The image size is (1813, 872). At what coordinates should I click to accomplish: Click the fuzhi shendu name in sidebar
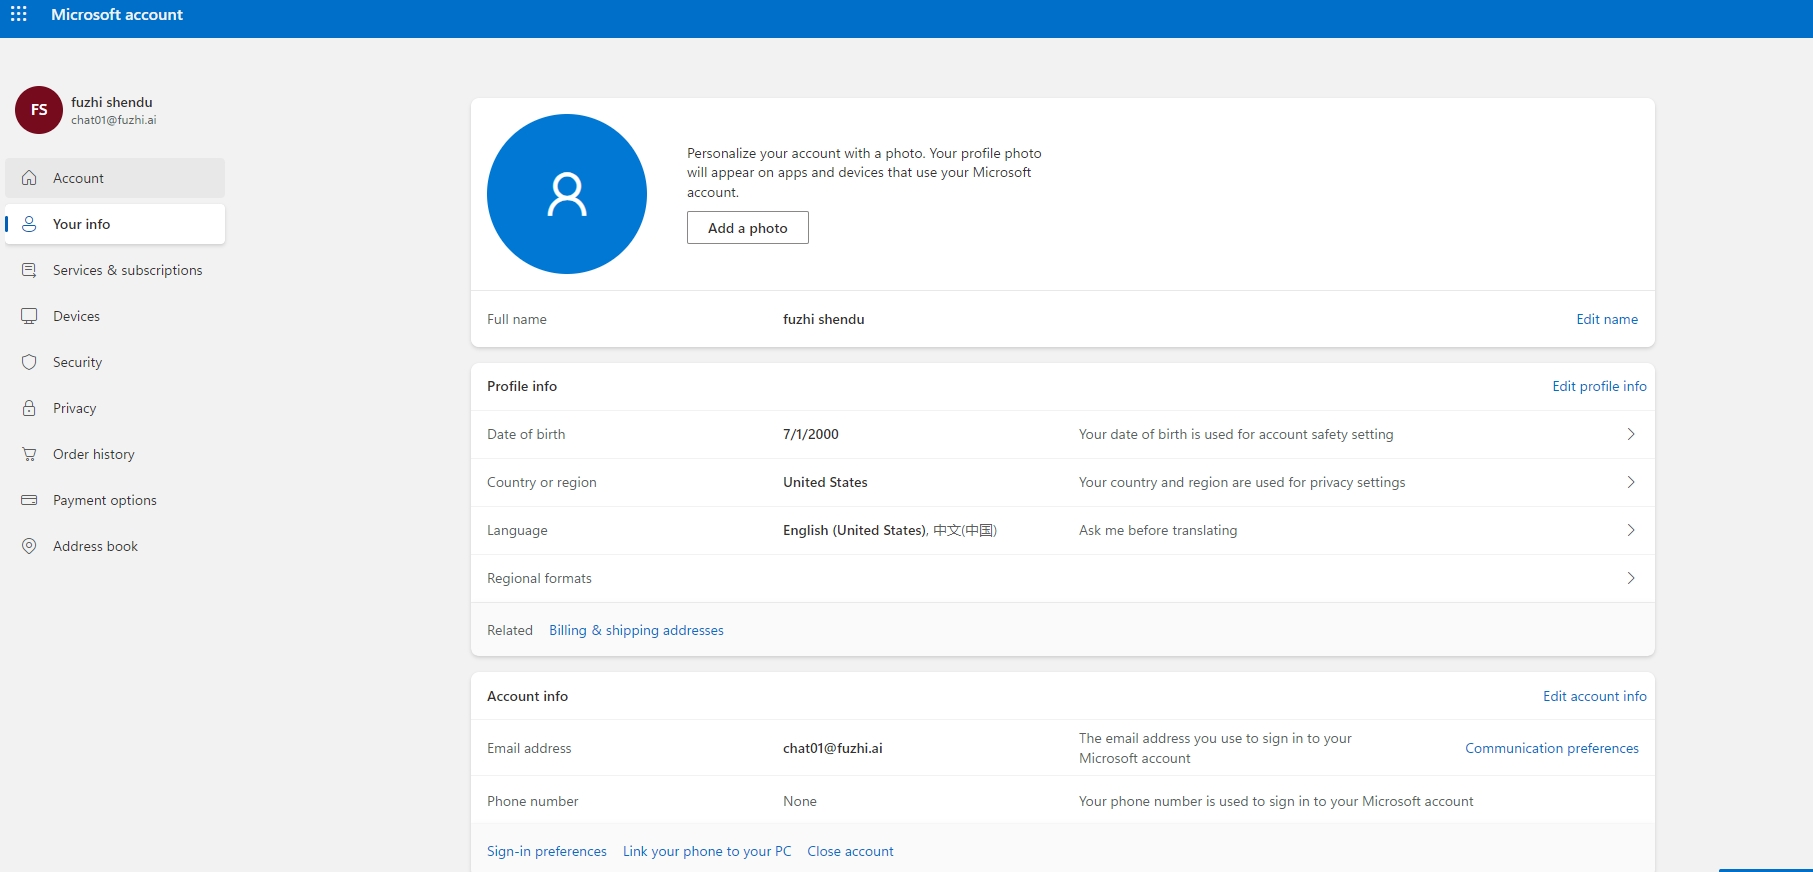(x=112, y=102)
